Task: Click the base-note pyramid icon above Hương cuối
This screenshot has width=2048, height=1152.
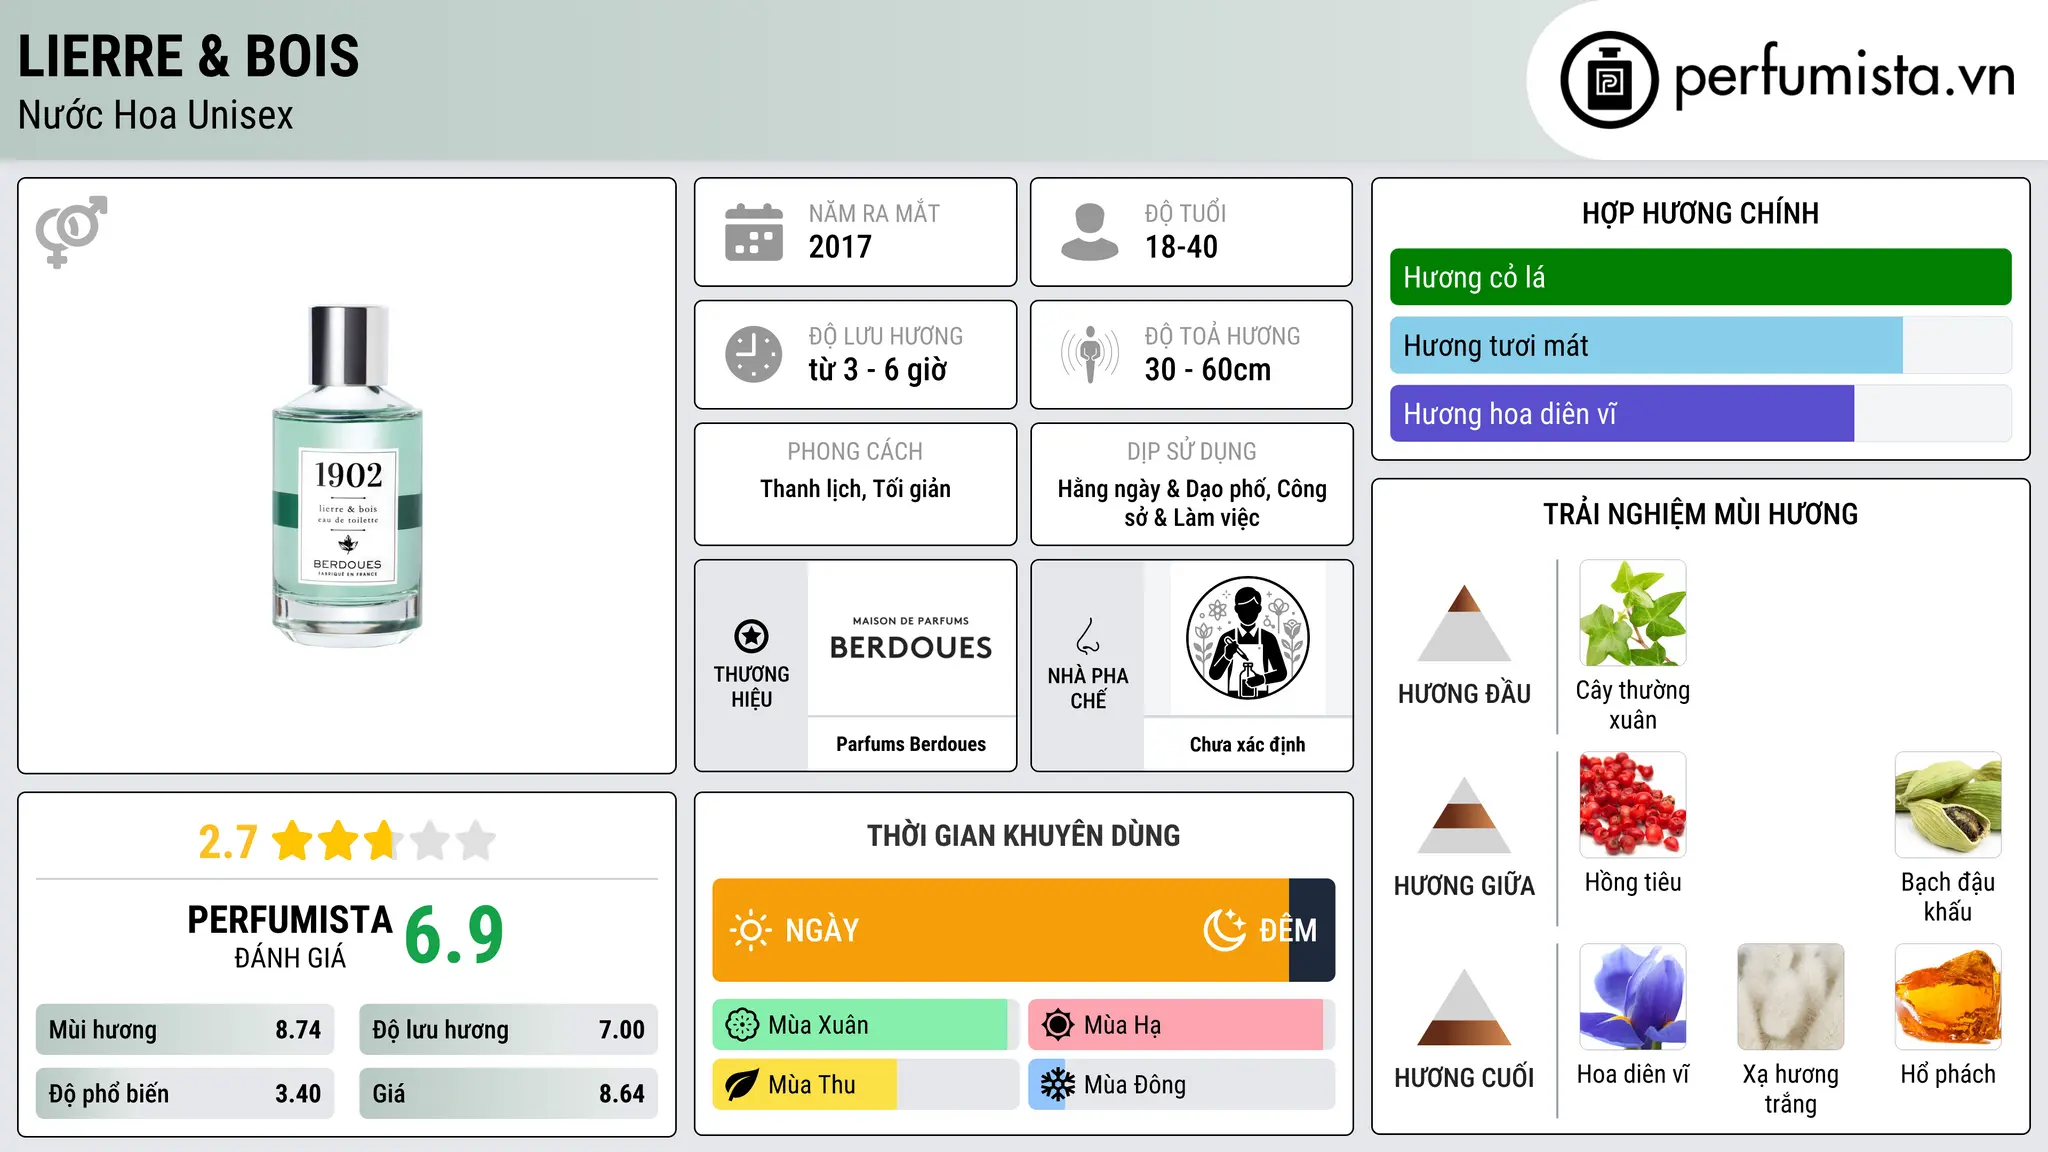Action: 1464,1007
